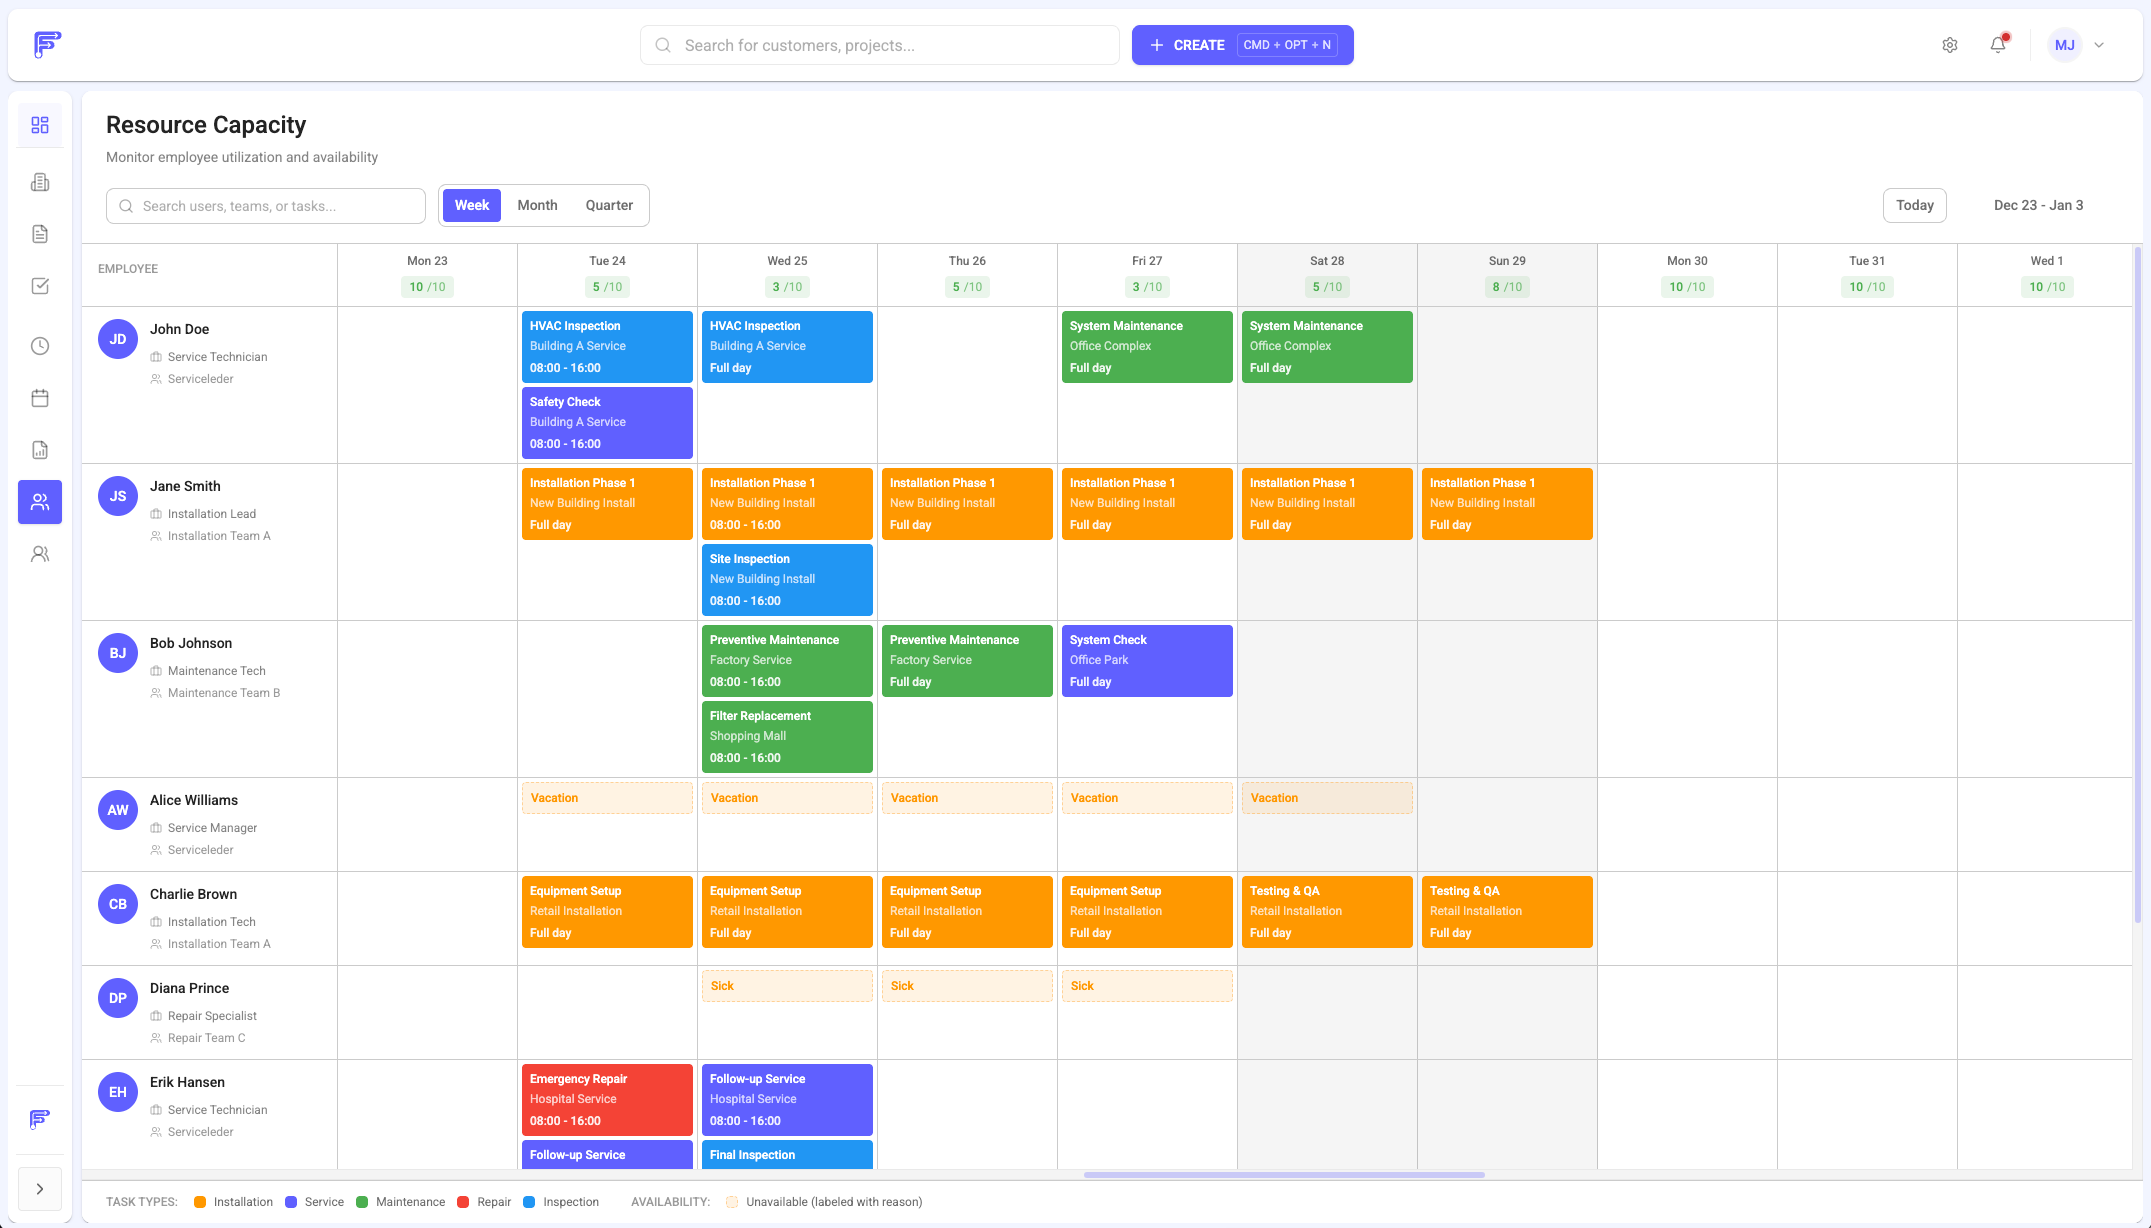Expand the sidebar with the arrow at bottom
The width and height of the screenshot is (2151, 1228).
click(x=40, y=1189)
